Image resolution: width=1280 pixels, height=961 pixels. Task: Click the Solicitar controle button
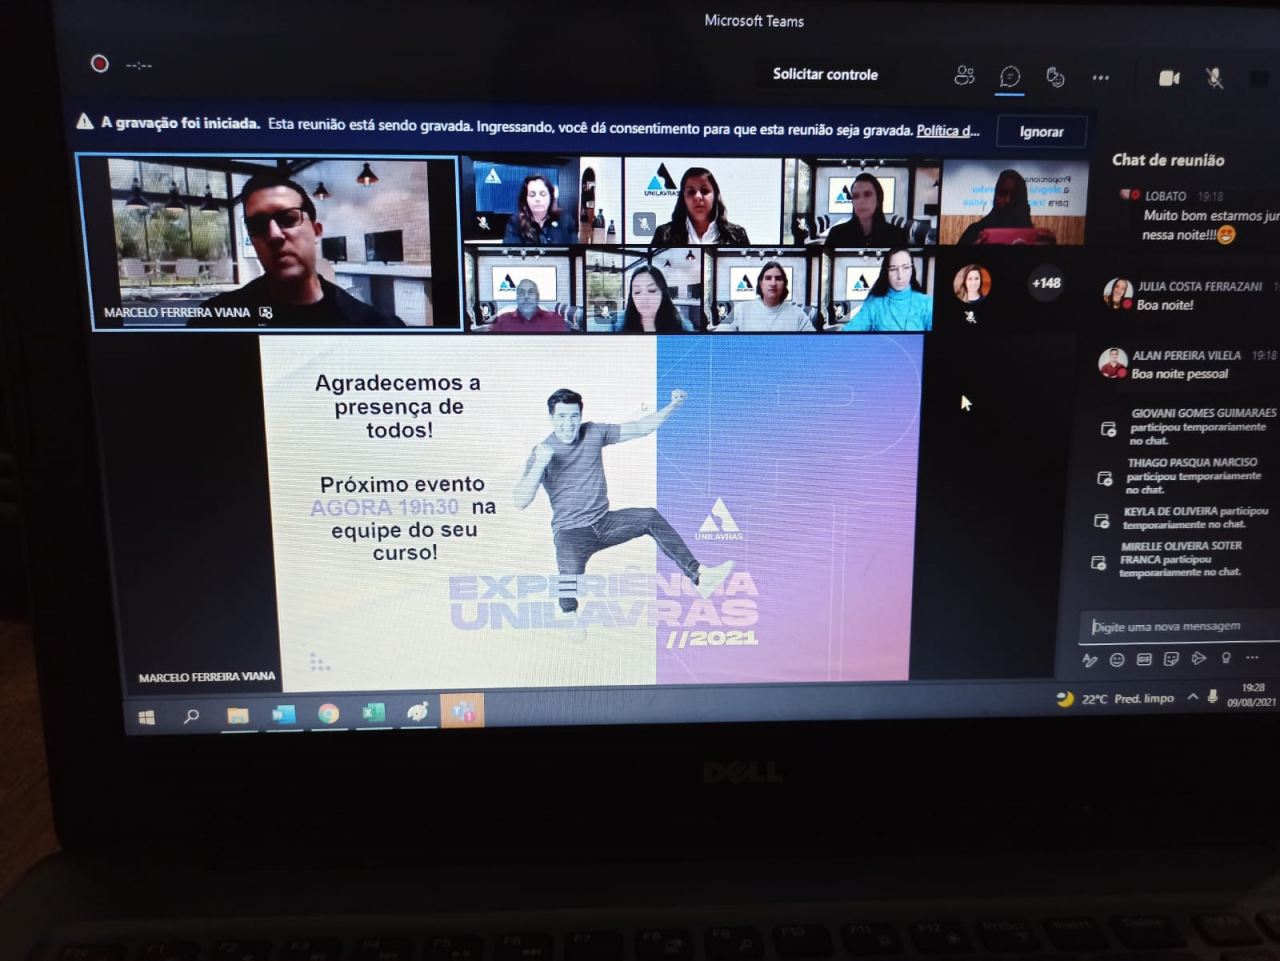tap(825, 74)
